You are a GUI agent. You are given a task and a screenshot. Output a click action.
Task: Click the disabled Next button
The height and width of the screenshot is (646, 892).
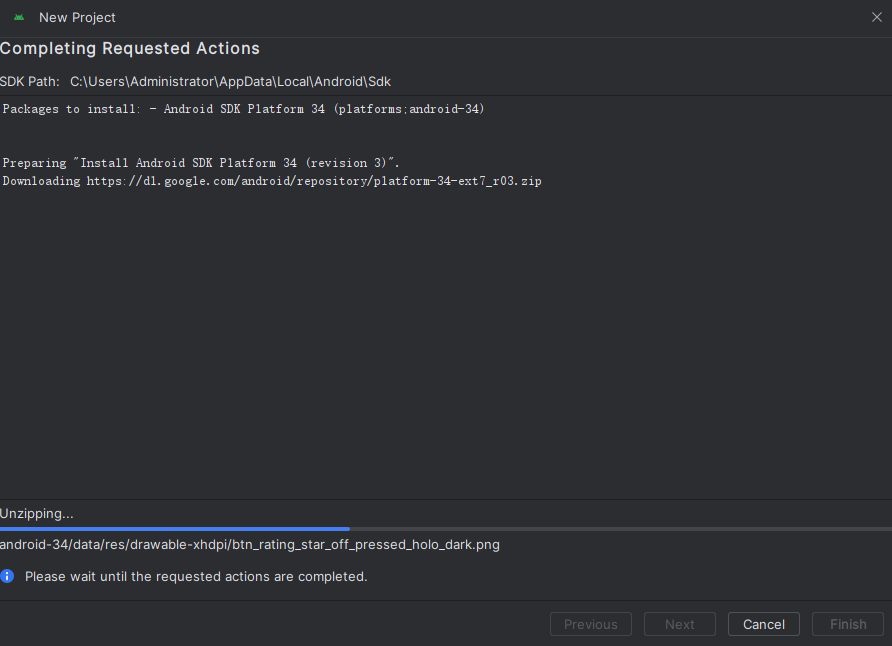(679, 624)
